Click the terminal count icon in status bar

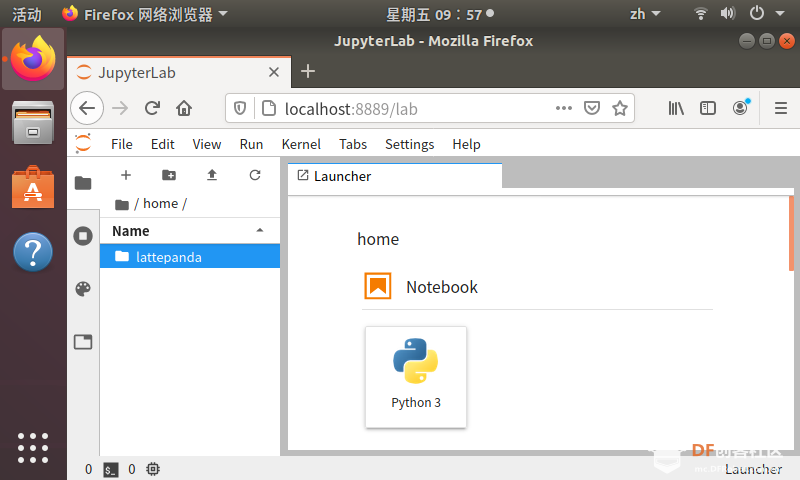[111, 470]
